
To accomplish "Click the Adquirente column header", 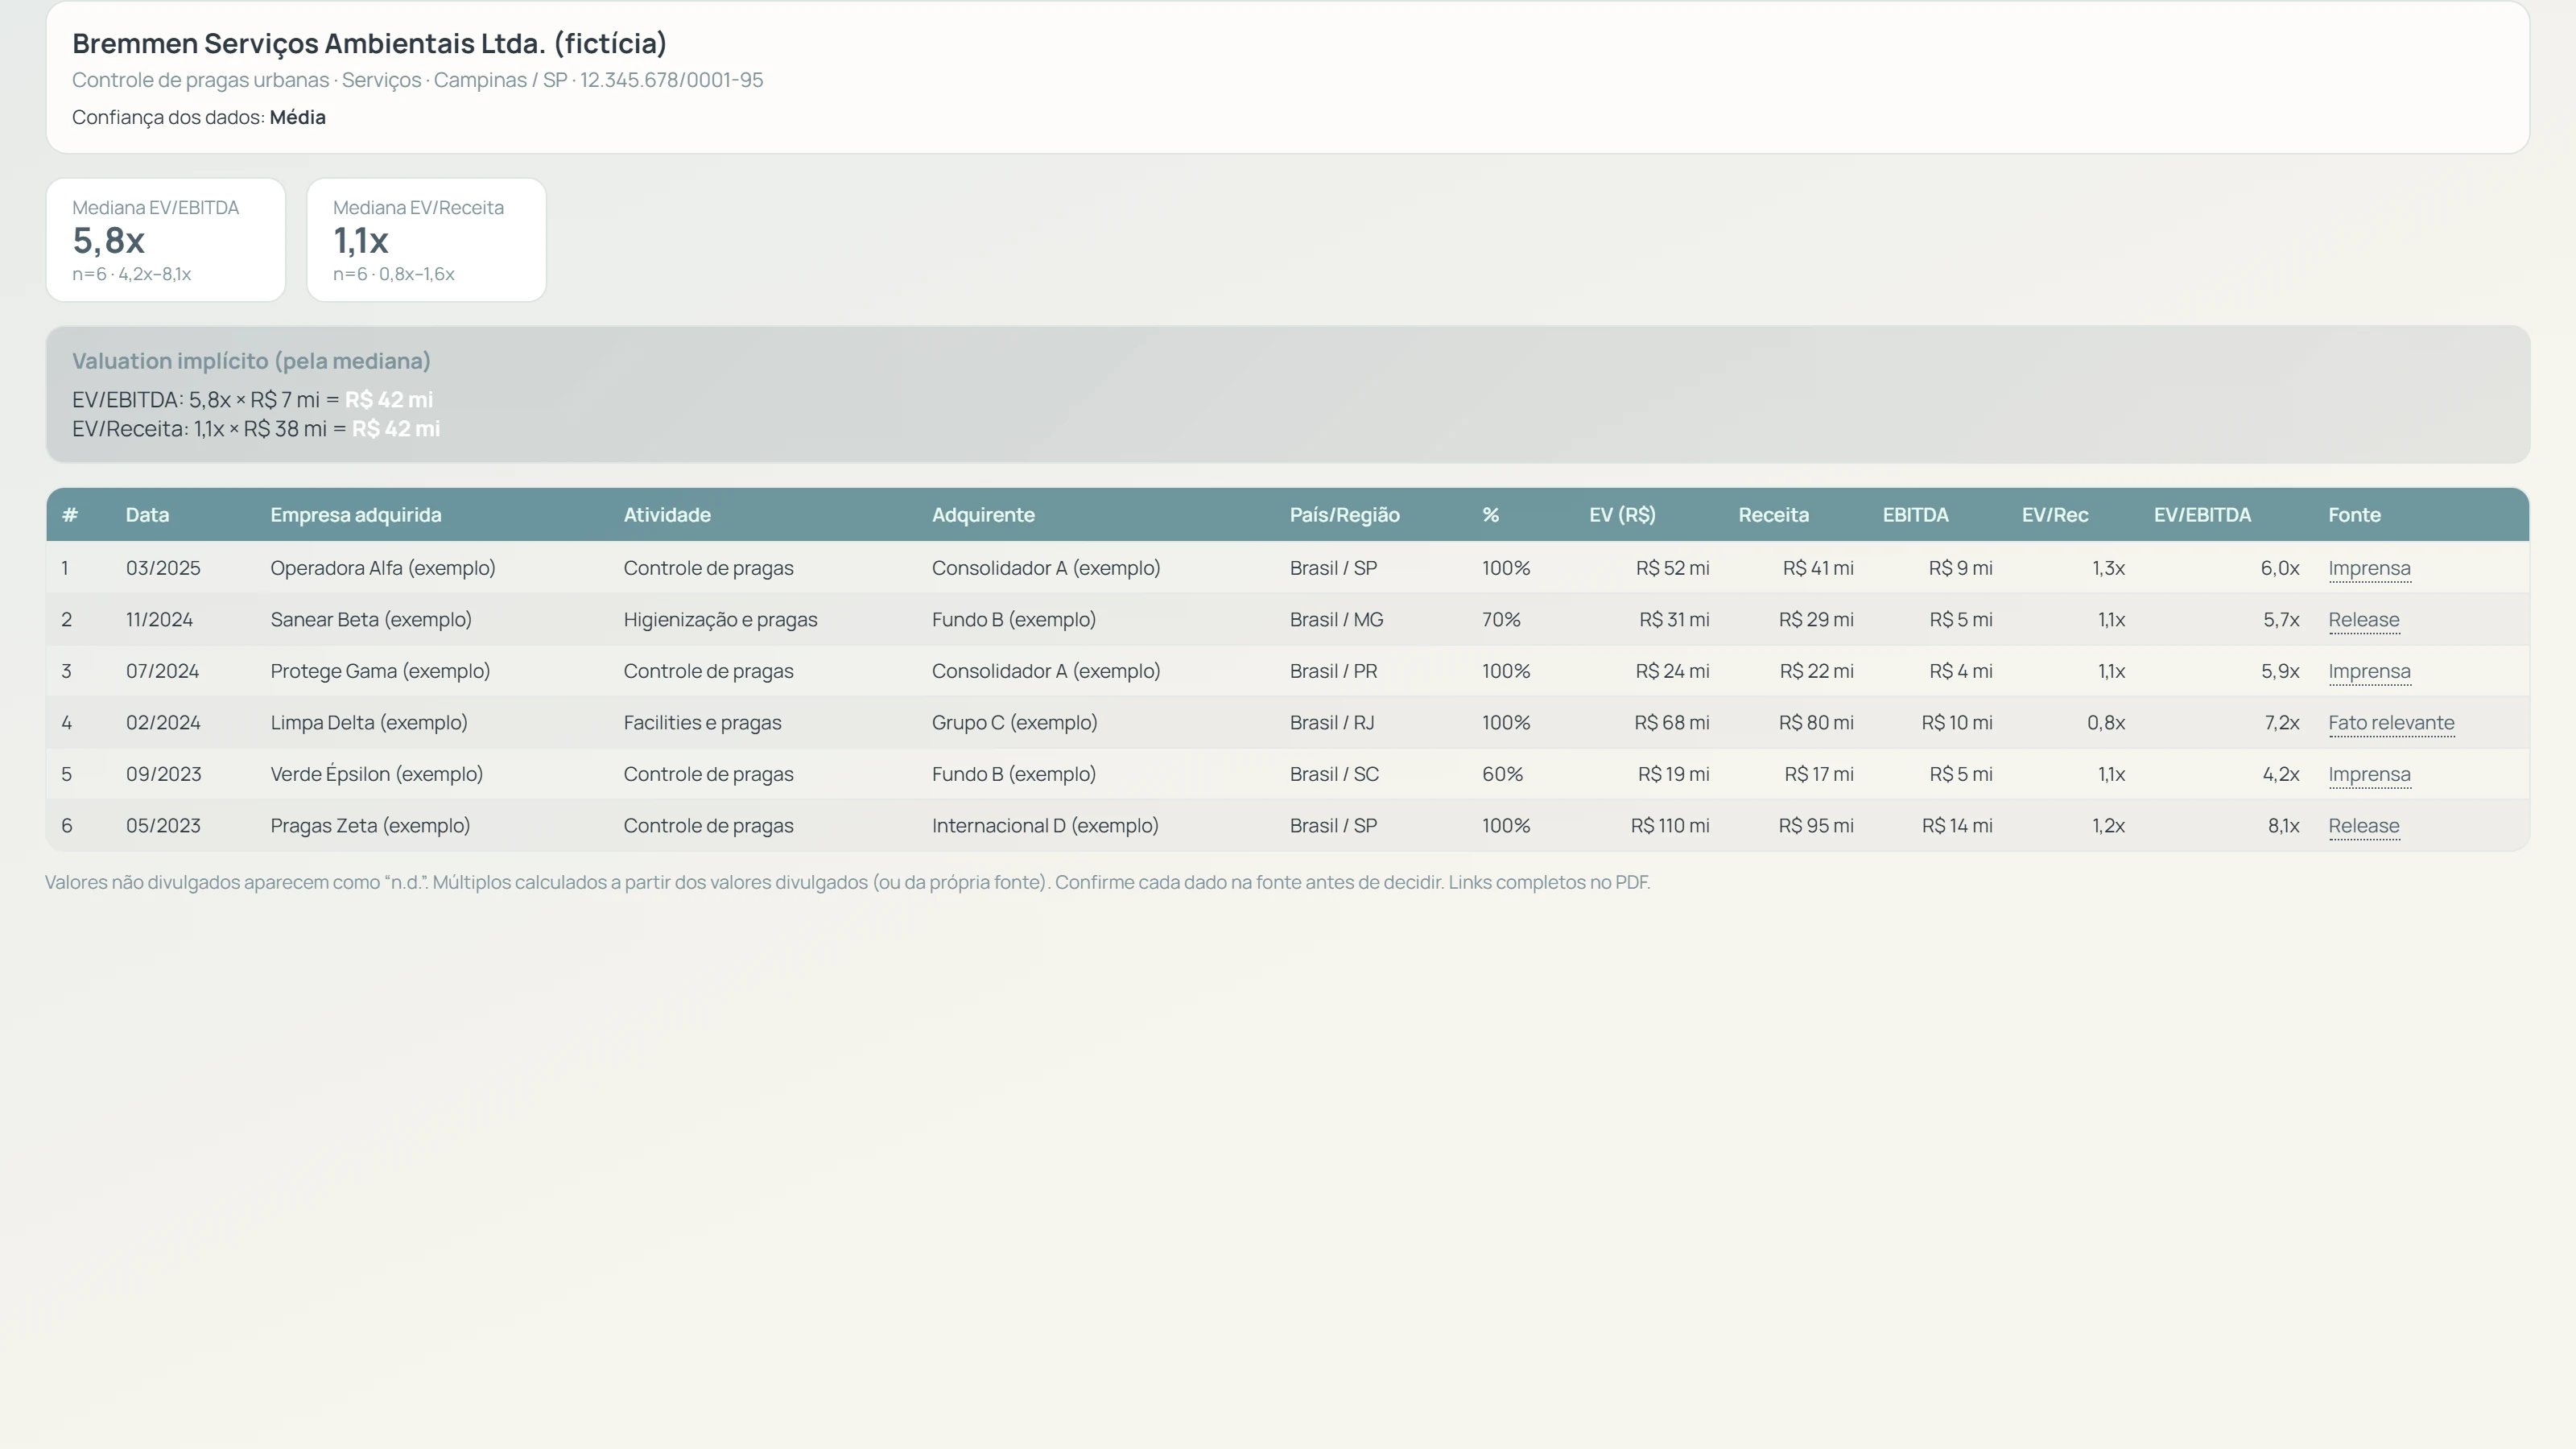I will pyautogui.click(x=983, y=515).
